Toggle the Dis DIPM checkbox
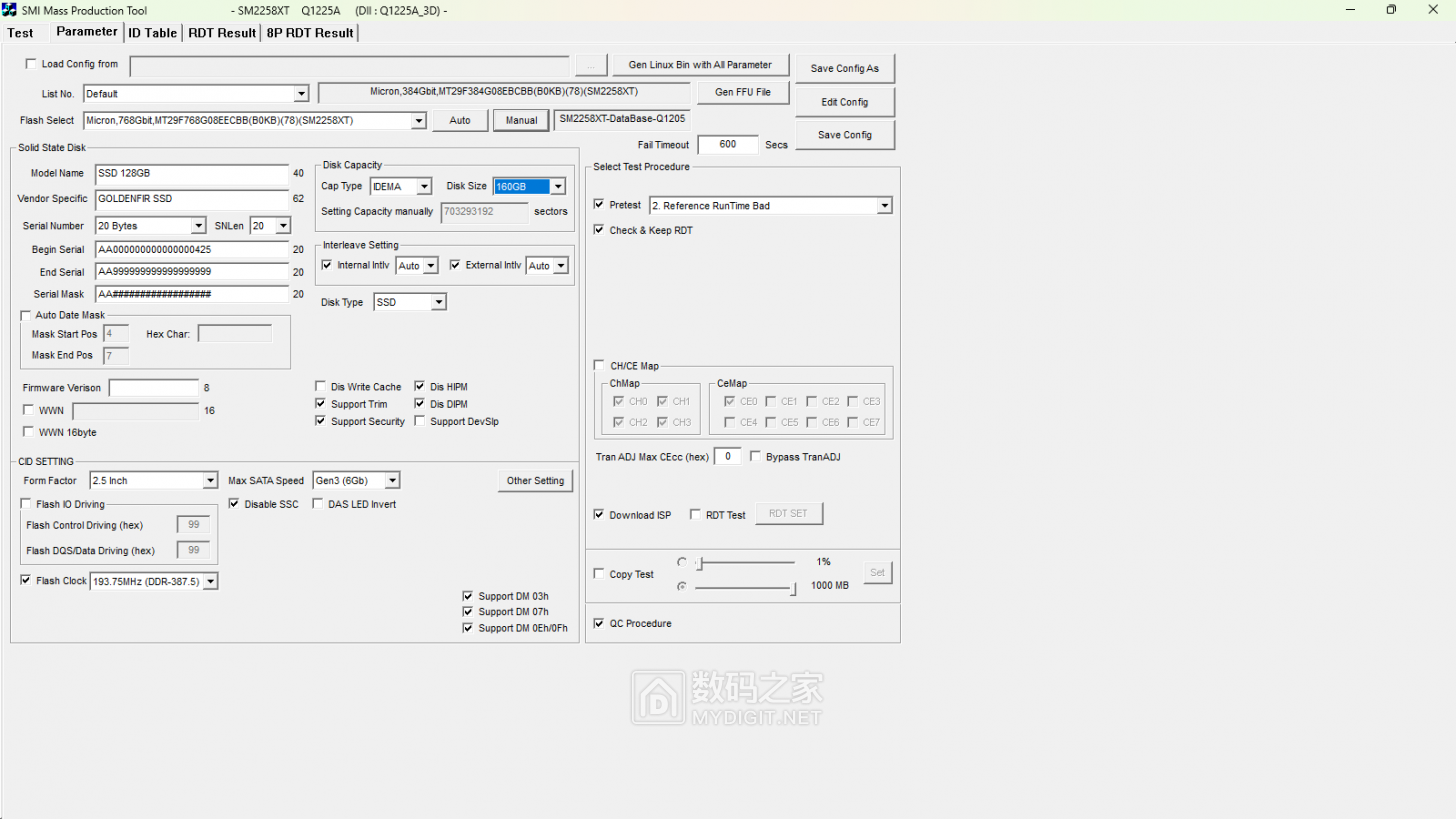The width and height of the screenshot is (1456, 819). [420, 403]
